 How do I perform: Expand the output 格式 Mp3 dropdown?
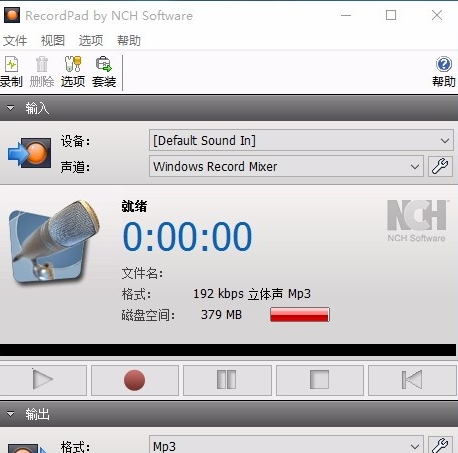286,445
